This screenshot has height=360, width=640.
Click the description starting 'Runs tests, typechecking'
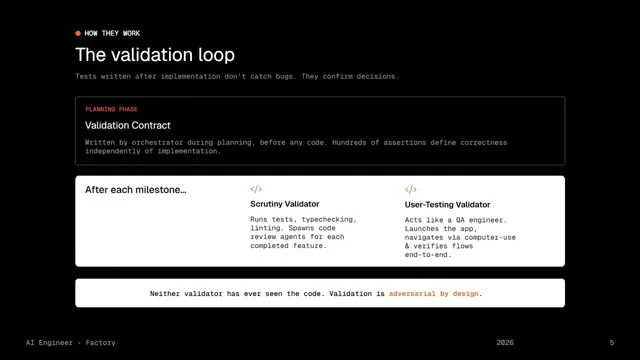click(303, 232)
